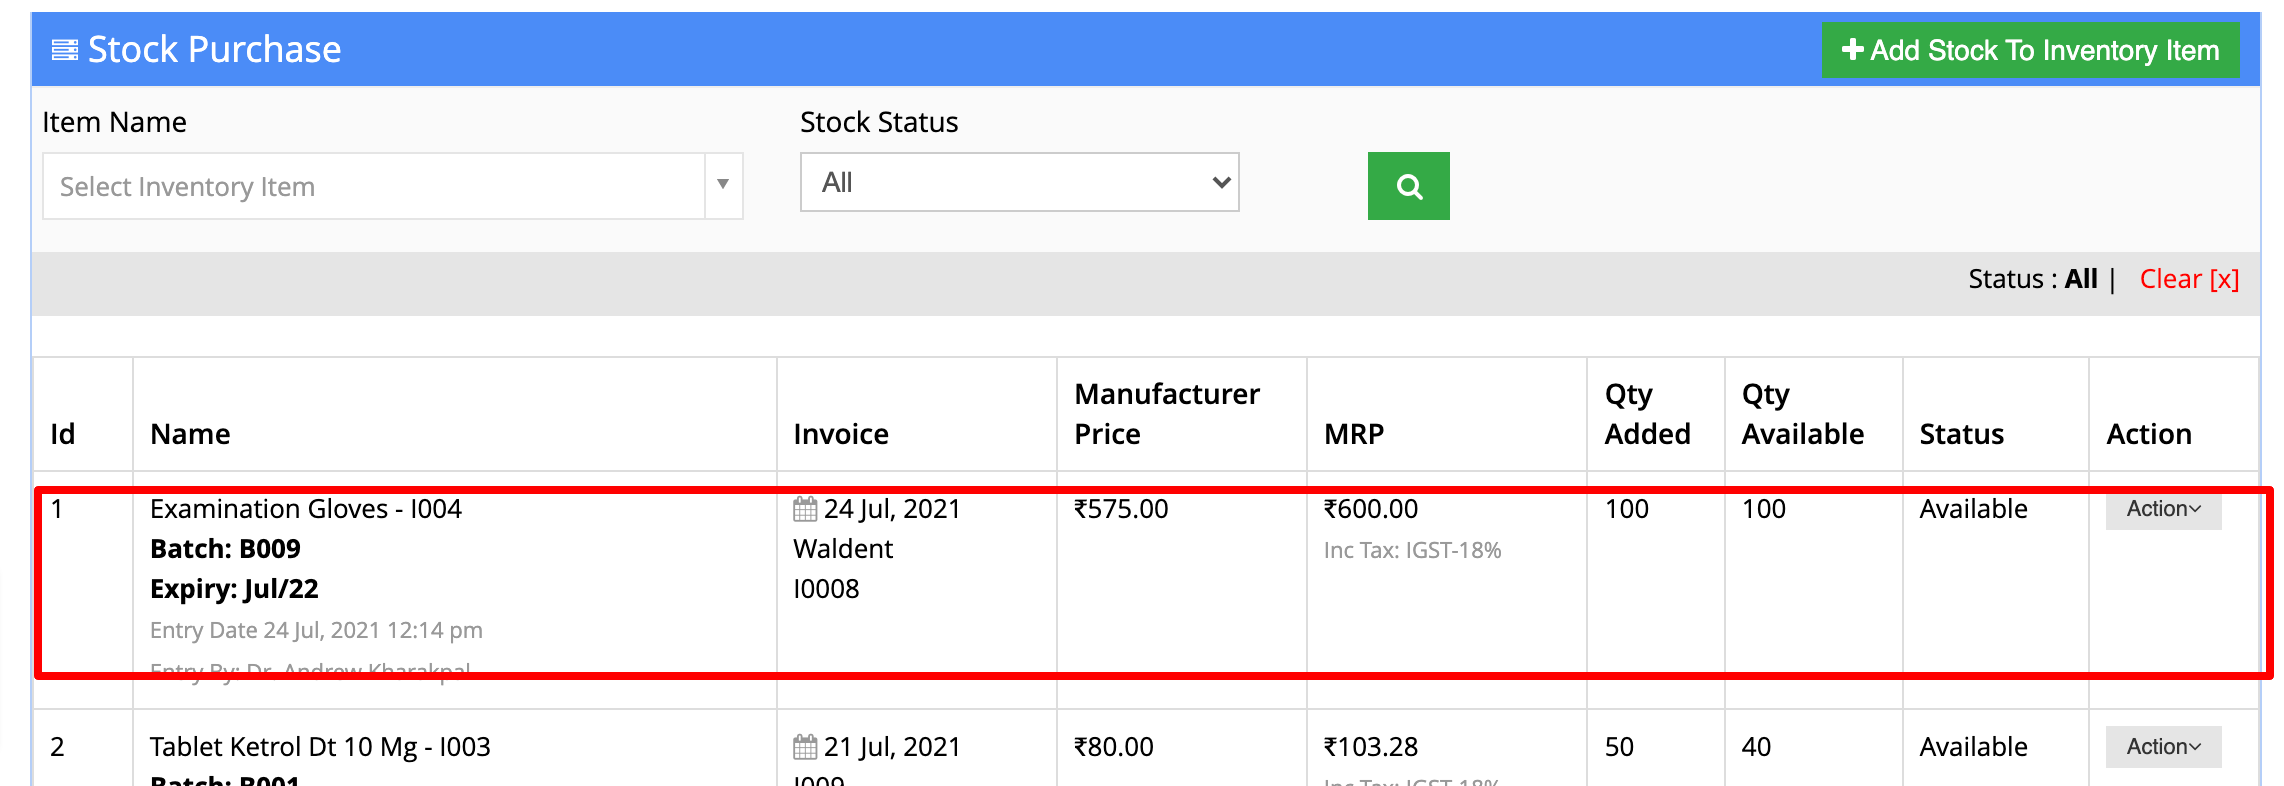2284x786 pixels.
Task: Click plus icon on Add Stock button
Action: coord(1852,49)
